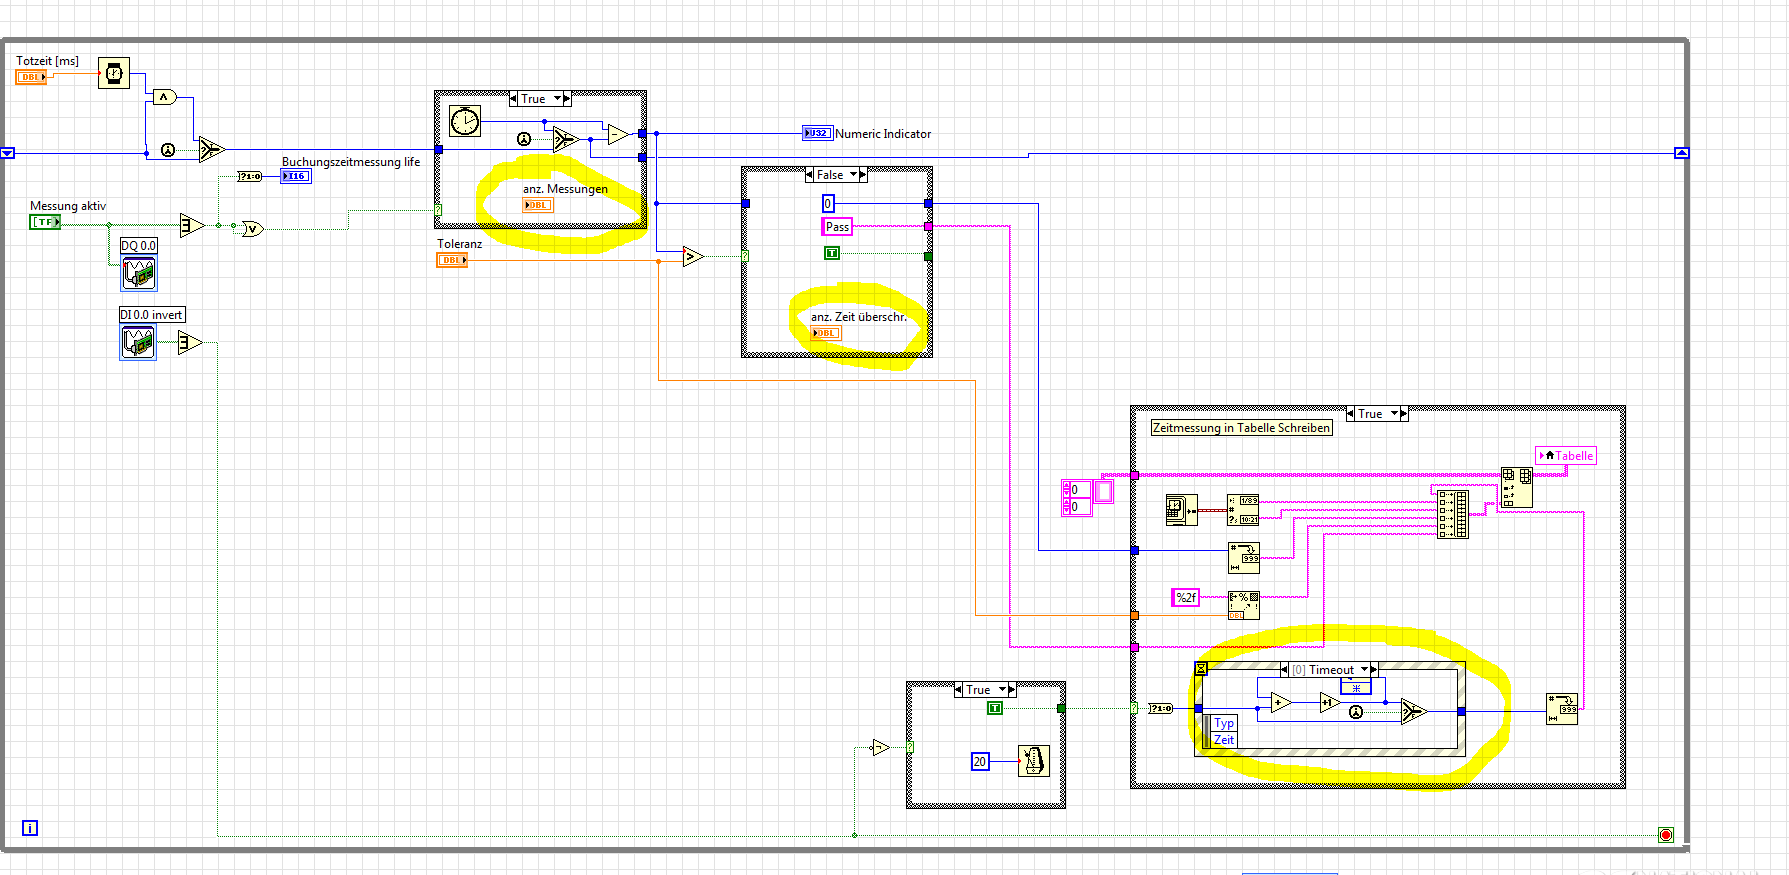Select the NOT node after Messung aktiv
1789x875 pixels.
click(191, 225)
